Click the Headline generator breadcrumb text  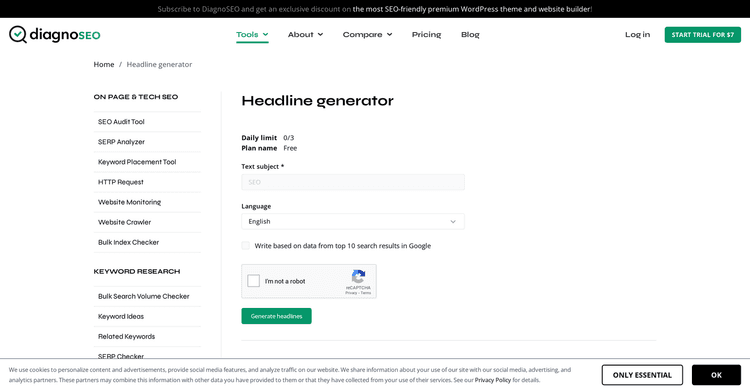click(159, 64)
